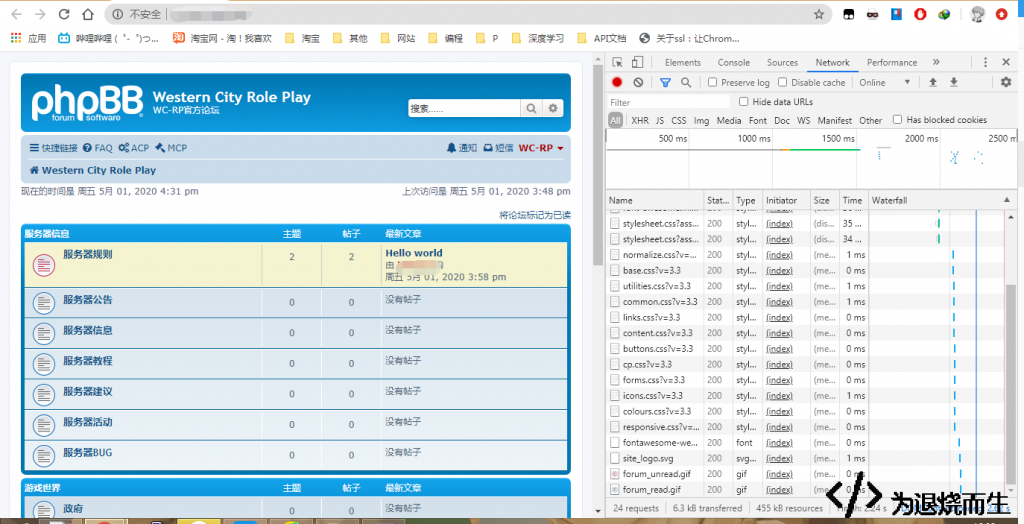Filter requests by XHR type
The width and height of the screenshot is (1024, 524).
click(x=640, y=120)
